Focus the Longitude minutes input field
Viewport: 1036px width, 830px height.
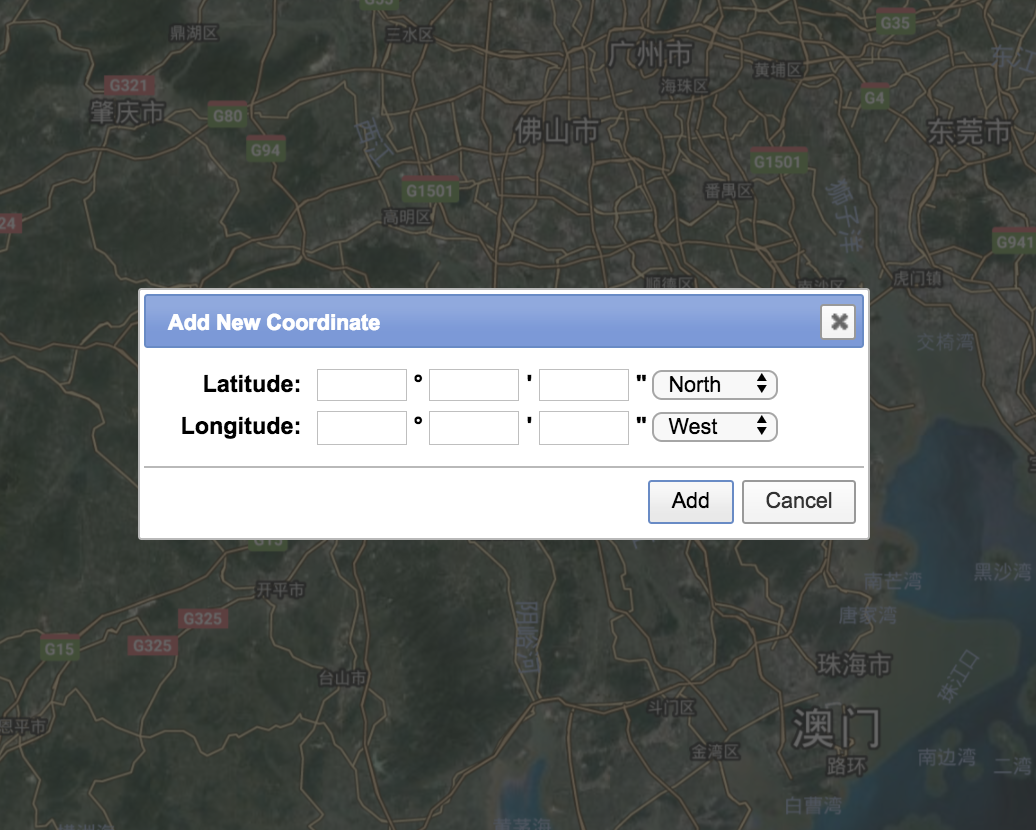474,427
